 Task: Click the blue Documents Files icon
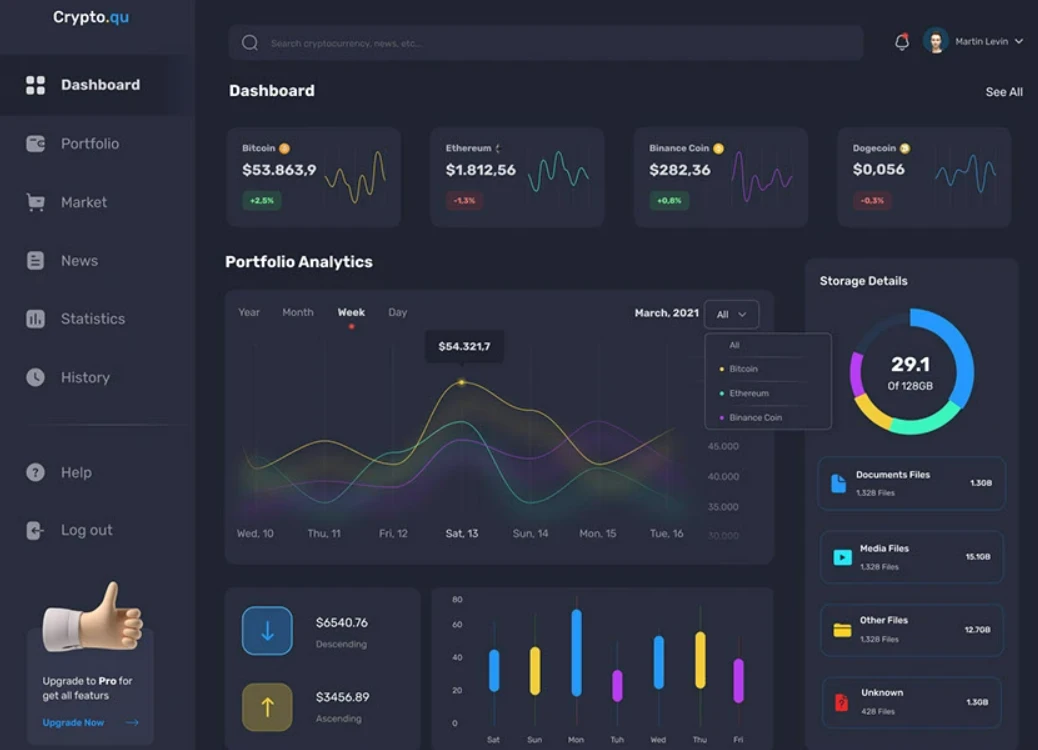(x=838, y=483)
